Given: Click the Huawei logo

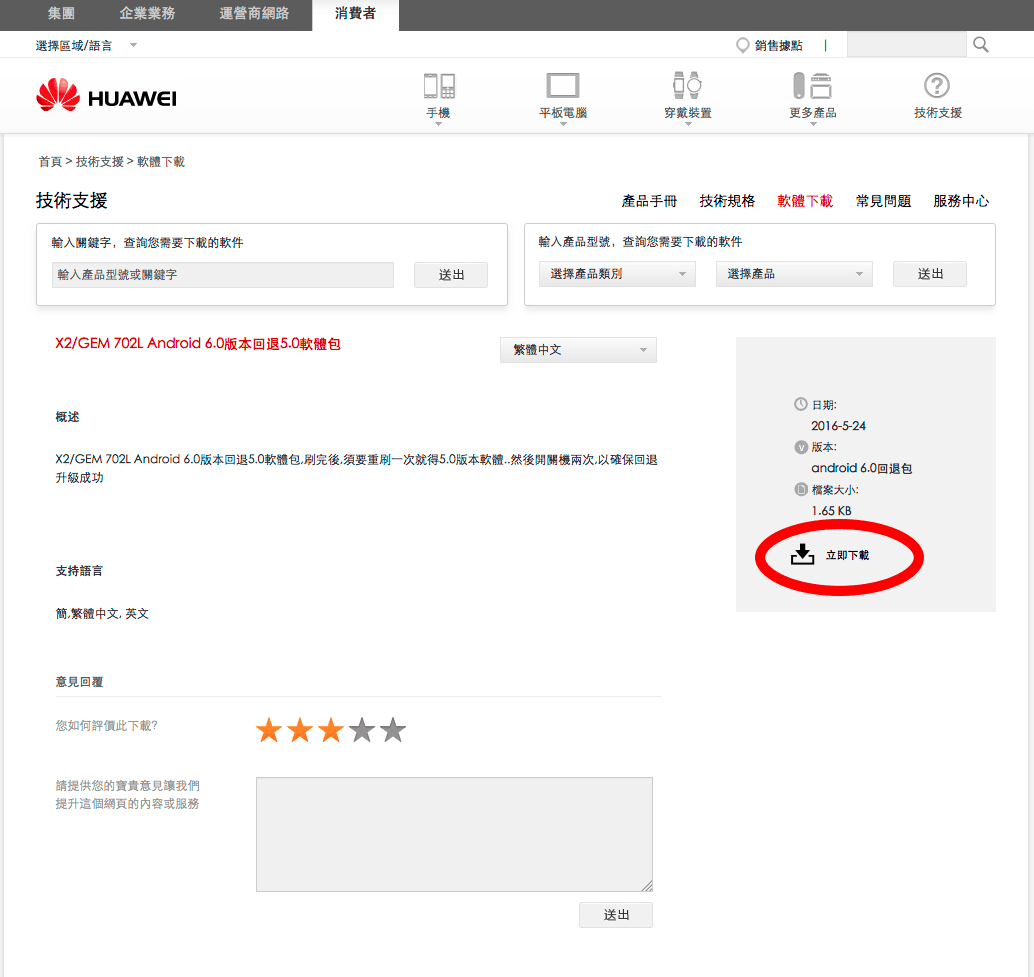Looking at the screenshot, I should point(106,96).
